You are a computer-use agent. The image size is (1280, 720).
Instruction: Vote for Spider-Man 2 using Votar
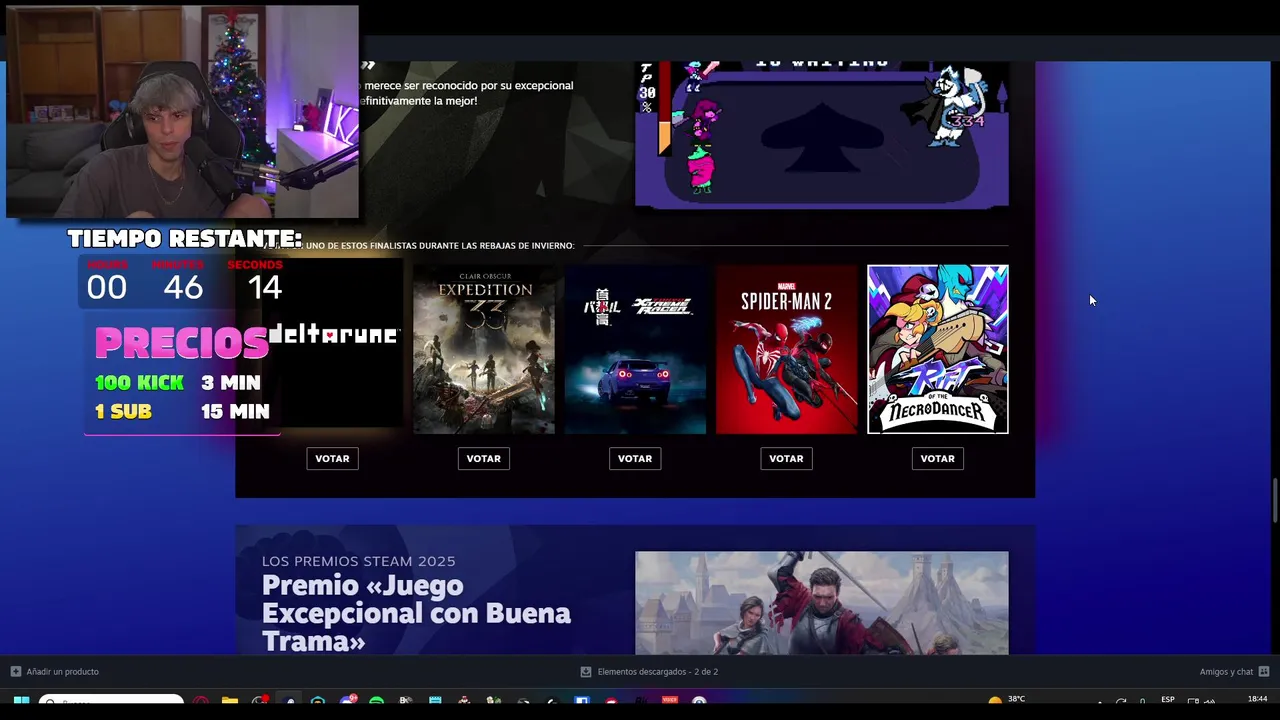(786, 458)
